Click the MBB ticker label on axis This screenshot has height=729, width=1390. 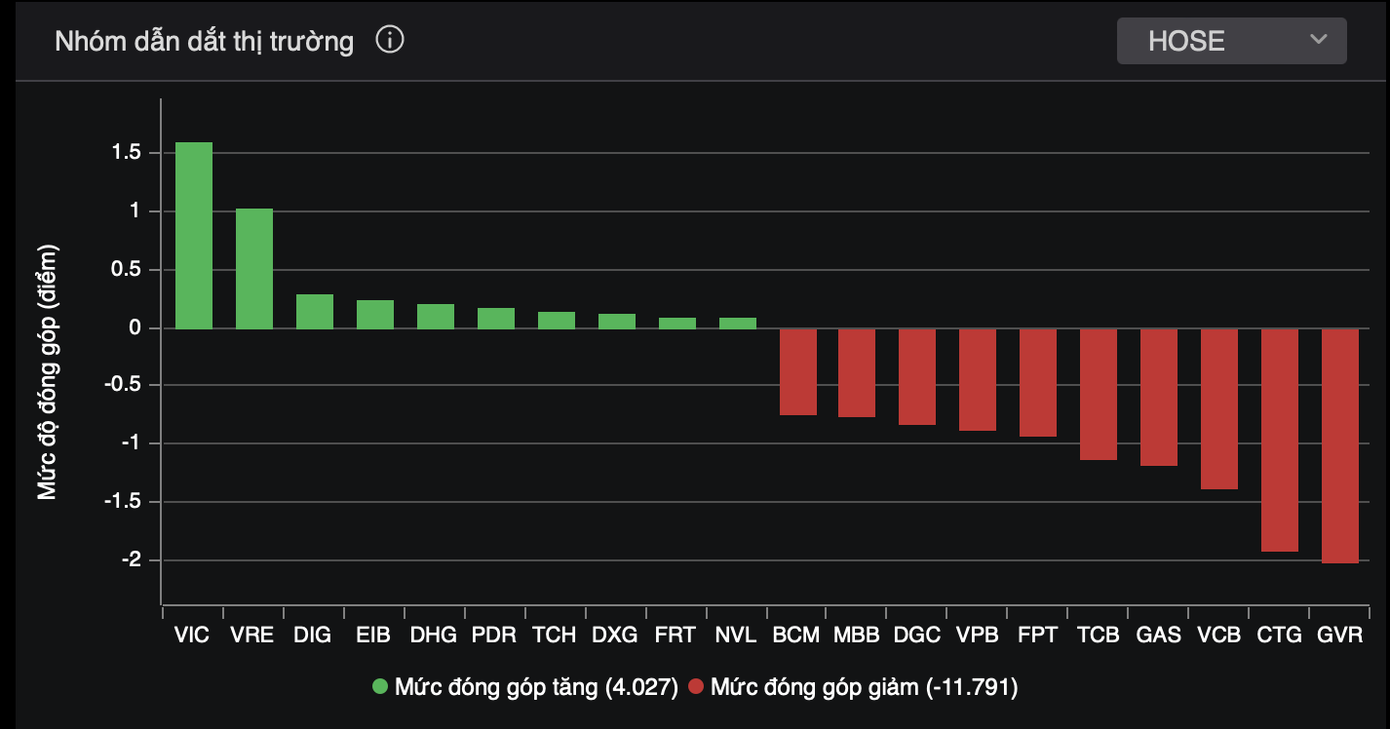856,635
